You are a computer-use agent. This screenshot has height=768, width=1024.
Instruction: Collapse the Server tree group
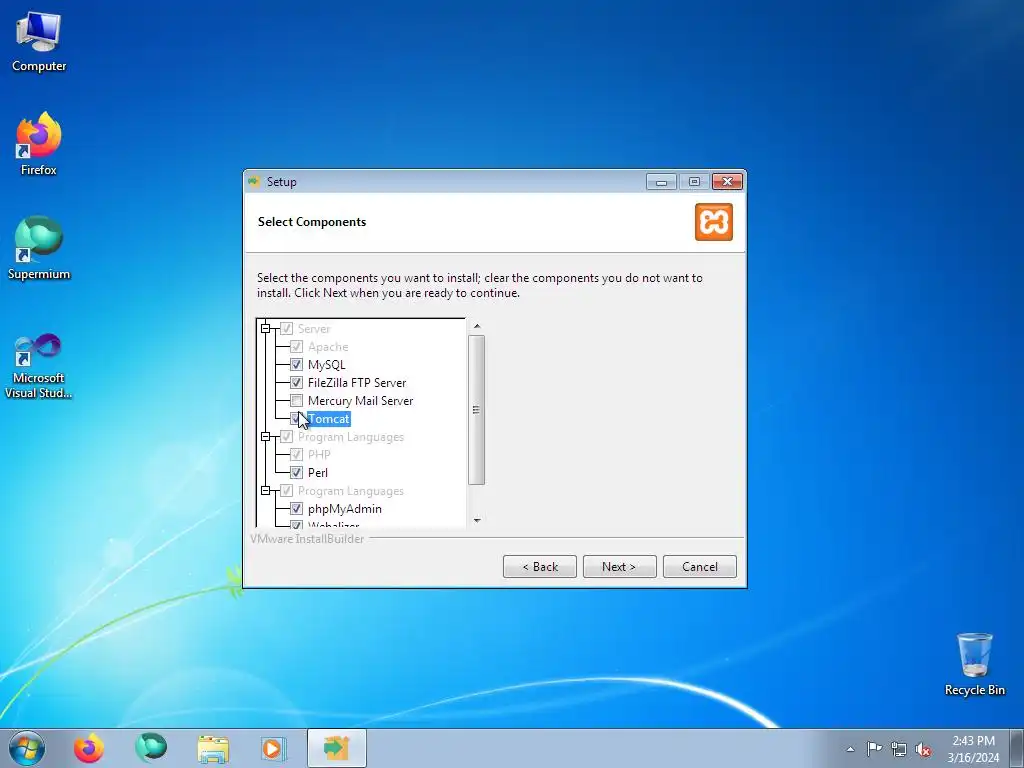click(x=265, y=328)
